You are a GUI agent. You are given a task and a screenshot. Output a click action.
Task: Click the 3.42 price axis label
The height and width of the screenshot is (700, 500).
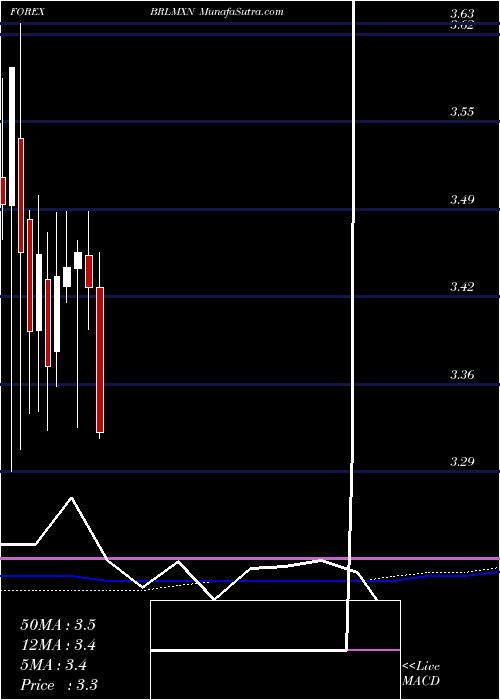pos(462,286)
